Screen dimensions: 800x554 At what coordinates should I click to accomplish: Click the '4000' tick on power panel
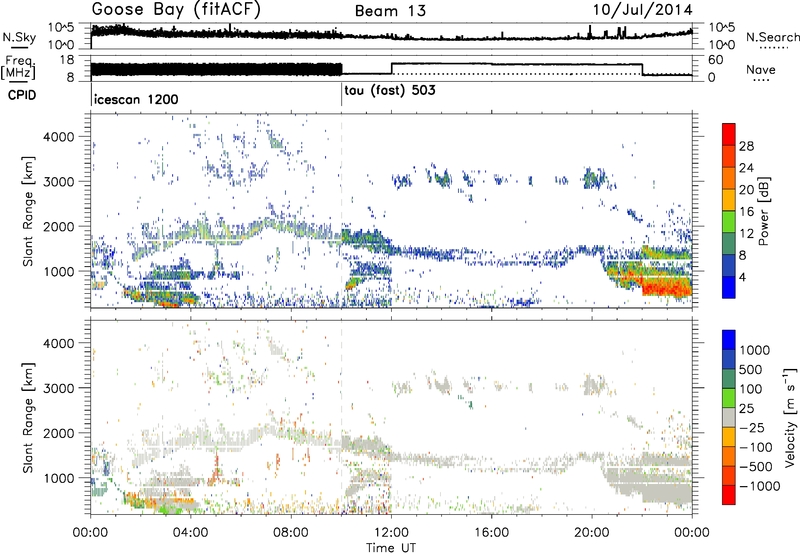point(58,136)
